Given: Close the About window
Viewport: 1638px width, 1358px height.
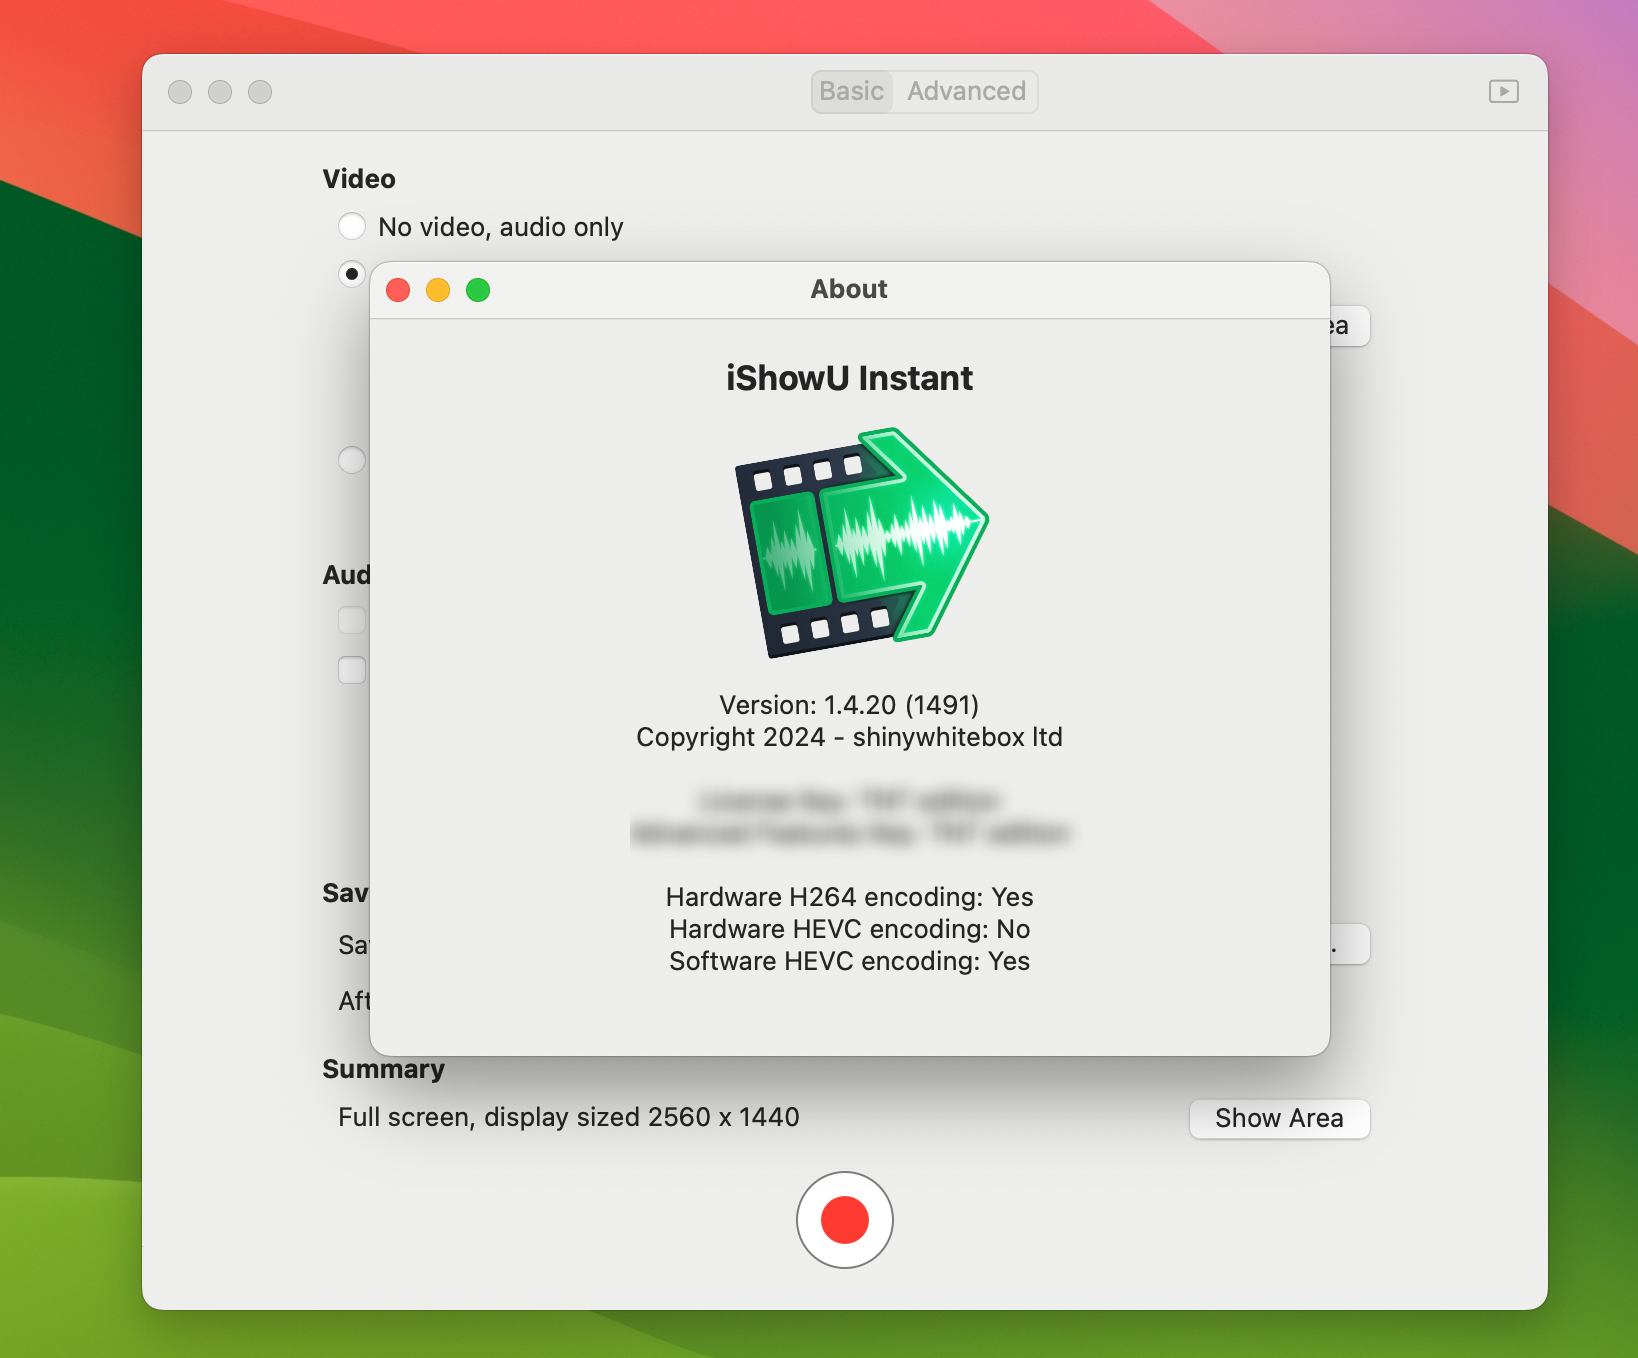Looking at the screenshot, I should pyautogui.click(x=397, y=290).
